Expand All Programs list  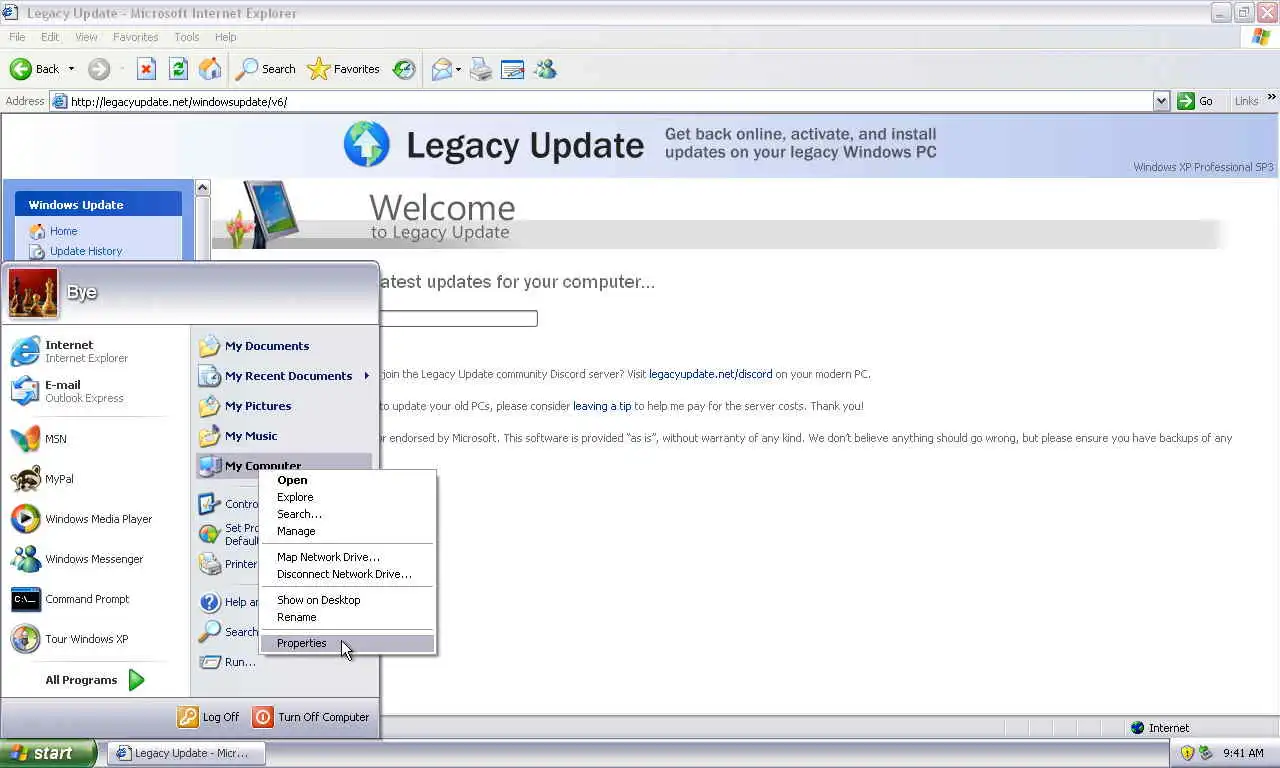click(96, 680)
